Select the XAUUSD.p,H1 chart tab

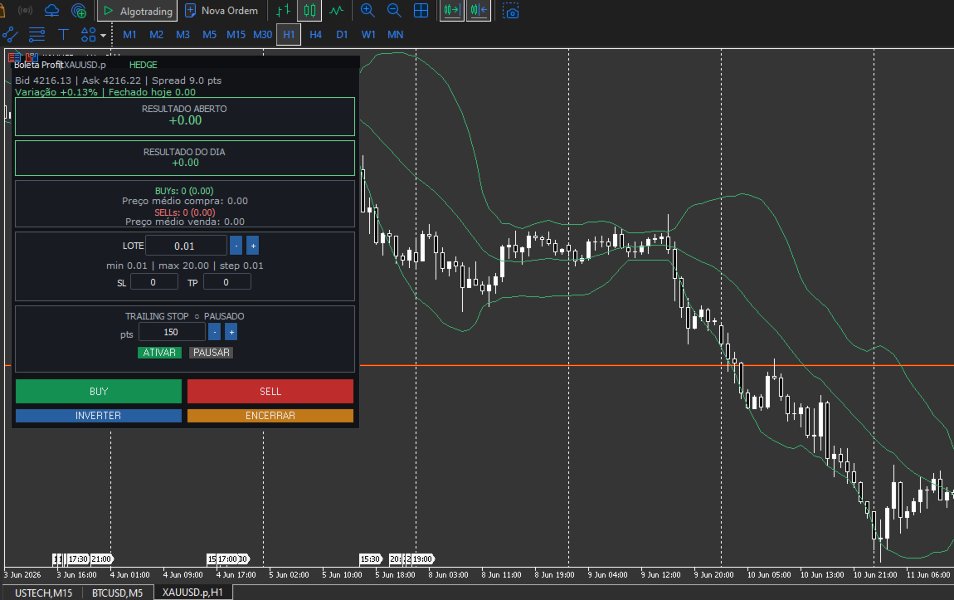point(192,592)
